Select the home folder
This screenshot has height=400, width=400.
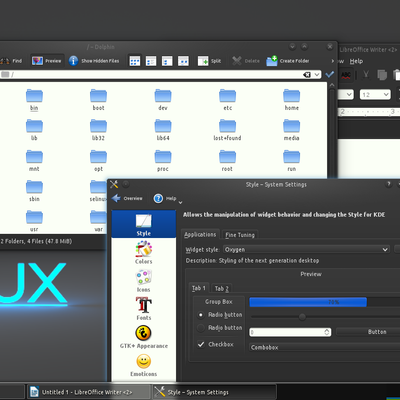[x=292, y=100]
